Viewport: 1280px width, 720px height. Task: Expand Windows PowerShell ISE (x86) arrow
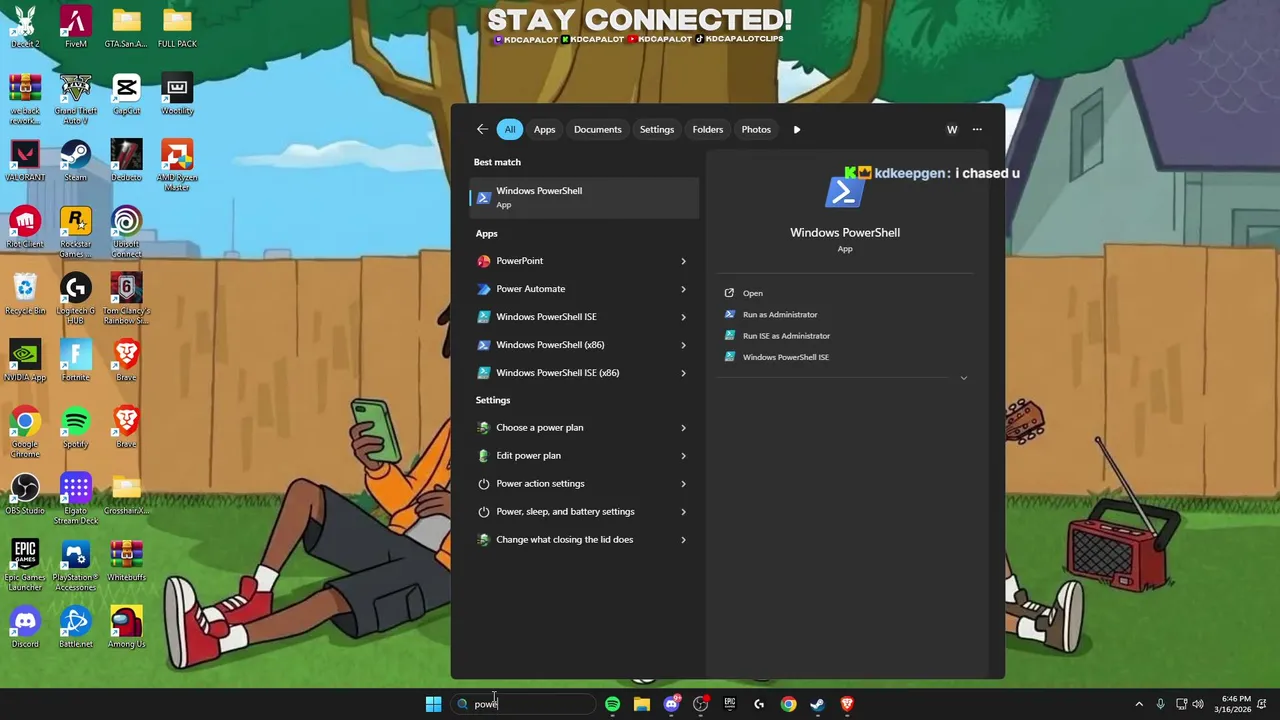tap(683, 373)
